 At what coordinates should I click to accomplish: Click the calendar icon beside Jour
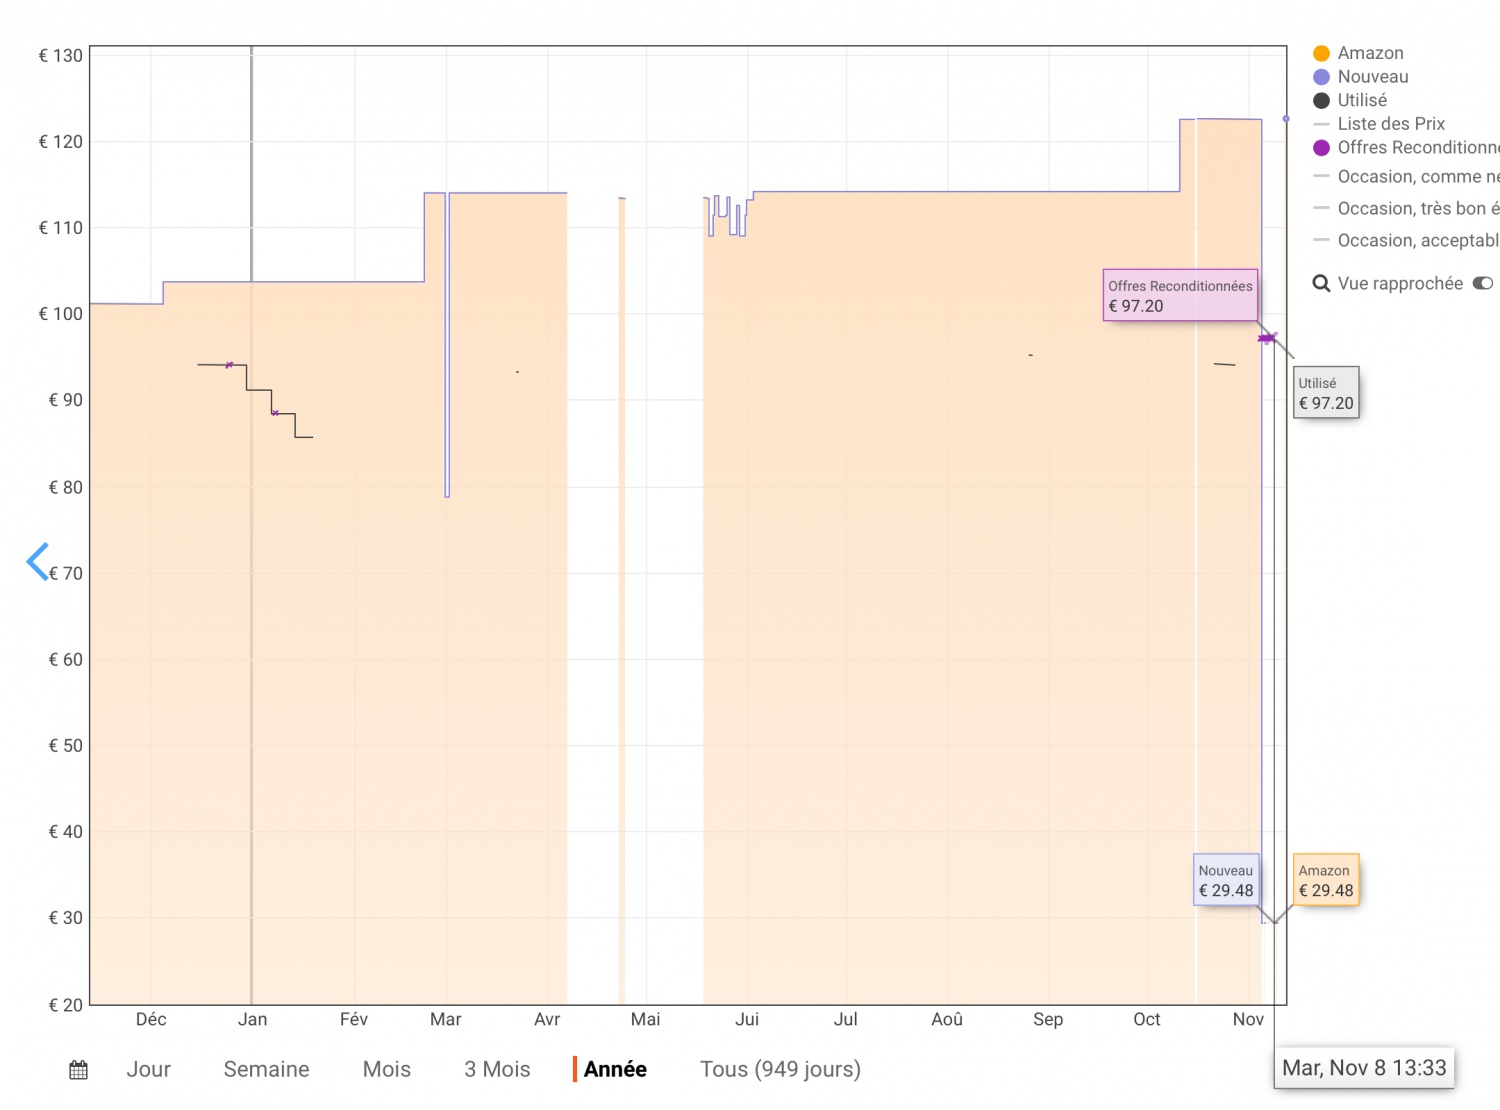78,1070
